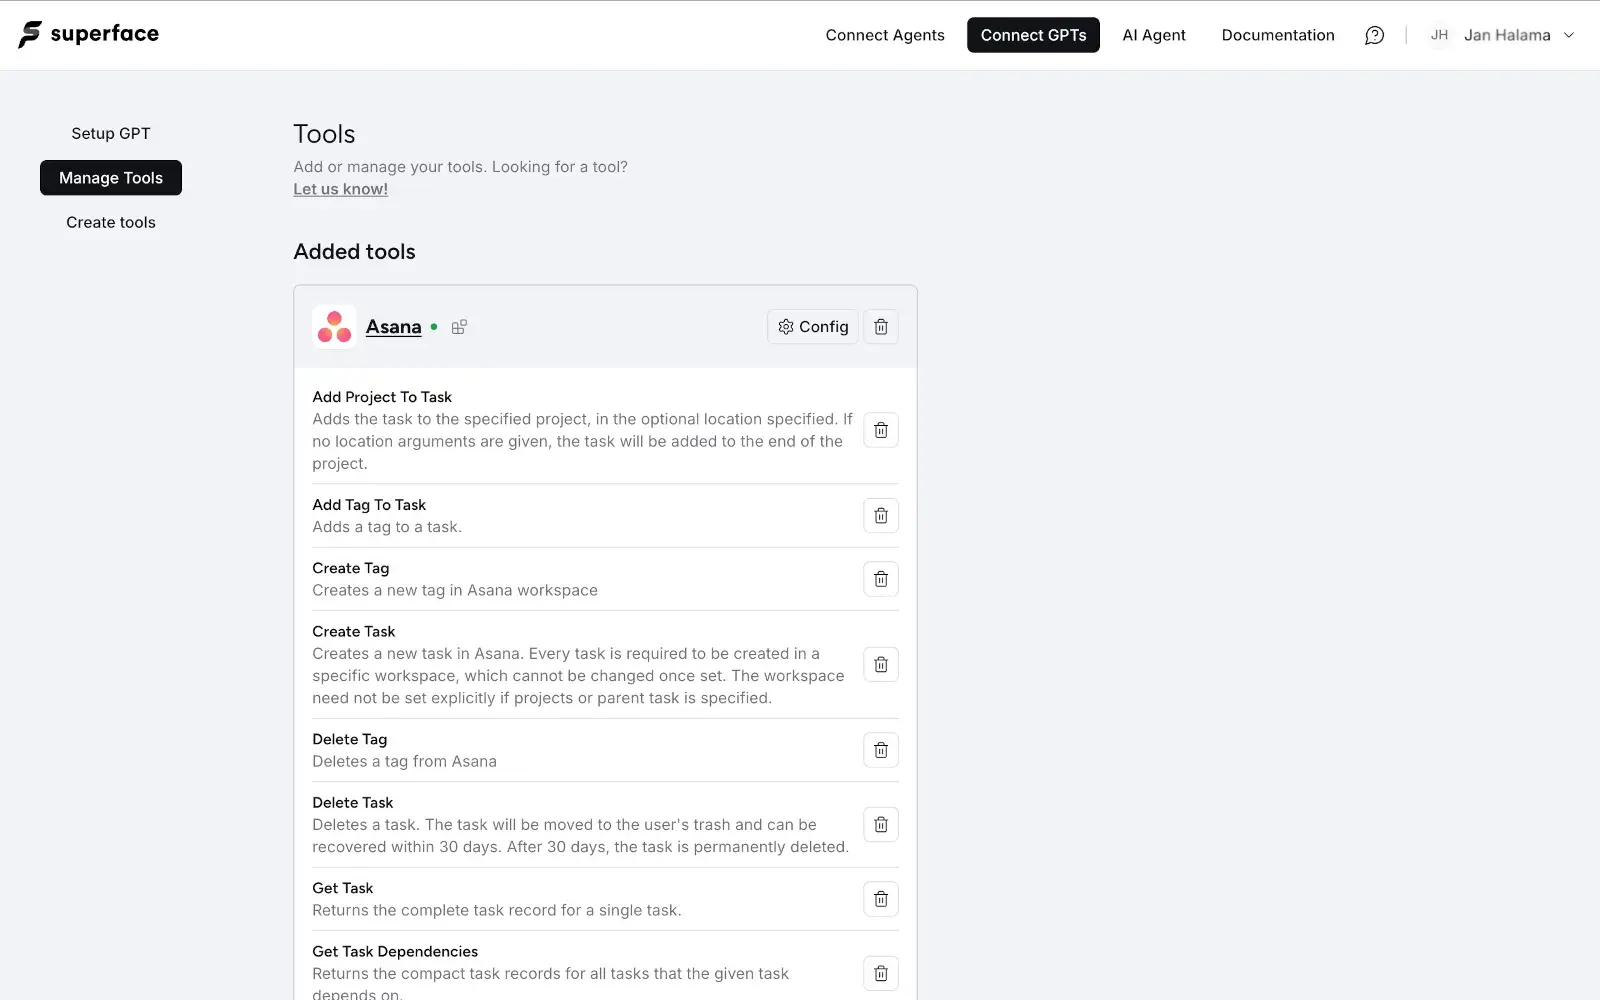Click the Superface logo
The height and width of the screenshot is (1000, 1600).
(88, 34)
